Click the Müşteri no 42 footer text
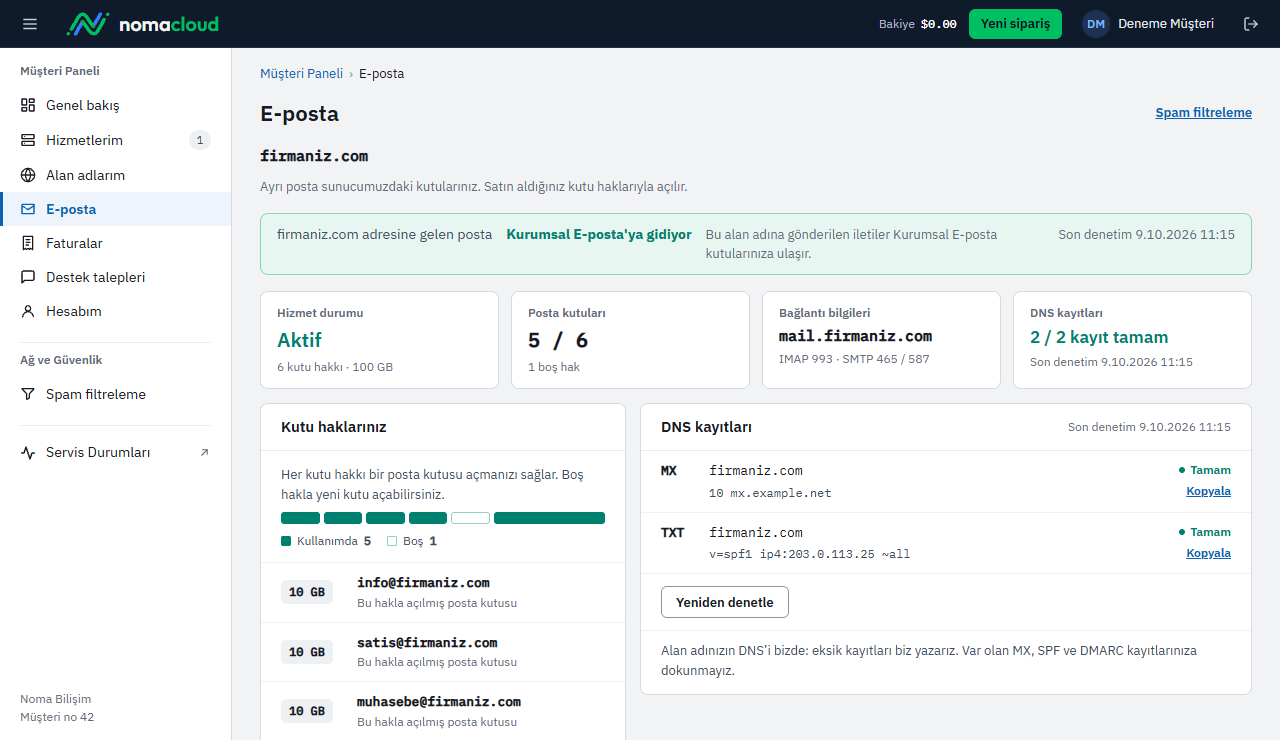Screen dimensions: 1280x740 coord(57,717)
